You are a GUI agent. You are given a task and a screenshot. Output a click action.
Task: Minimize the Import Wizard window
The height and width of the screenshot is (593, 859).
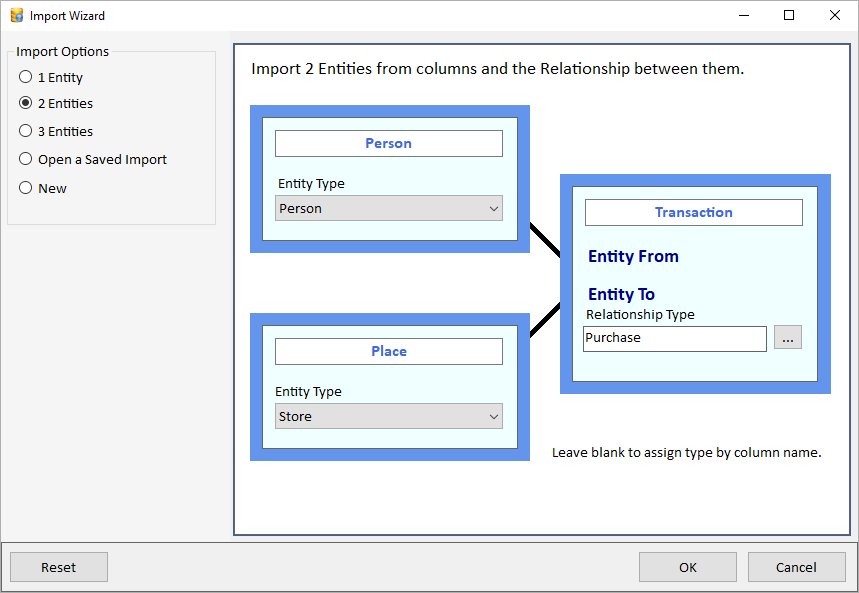743,15
